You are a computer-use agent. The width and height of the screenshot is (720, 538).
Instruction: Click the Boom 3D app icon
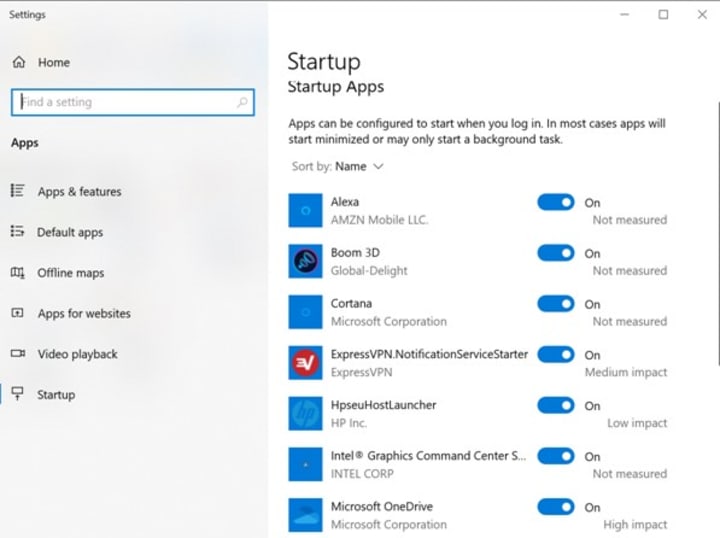pos(305,261)
